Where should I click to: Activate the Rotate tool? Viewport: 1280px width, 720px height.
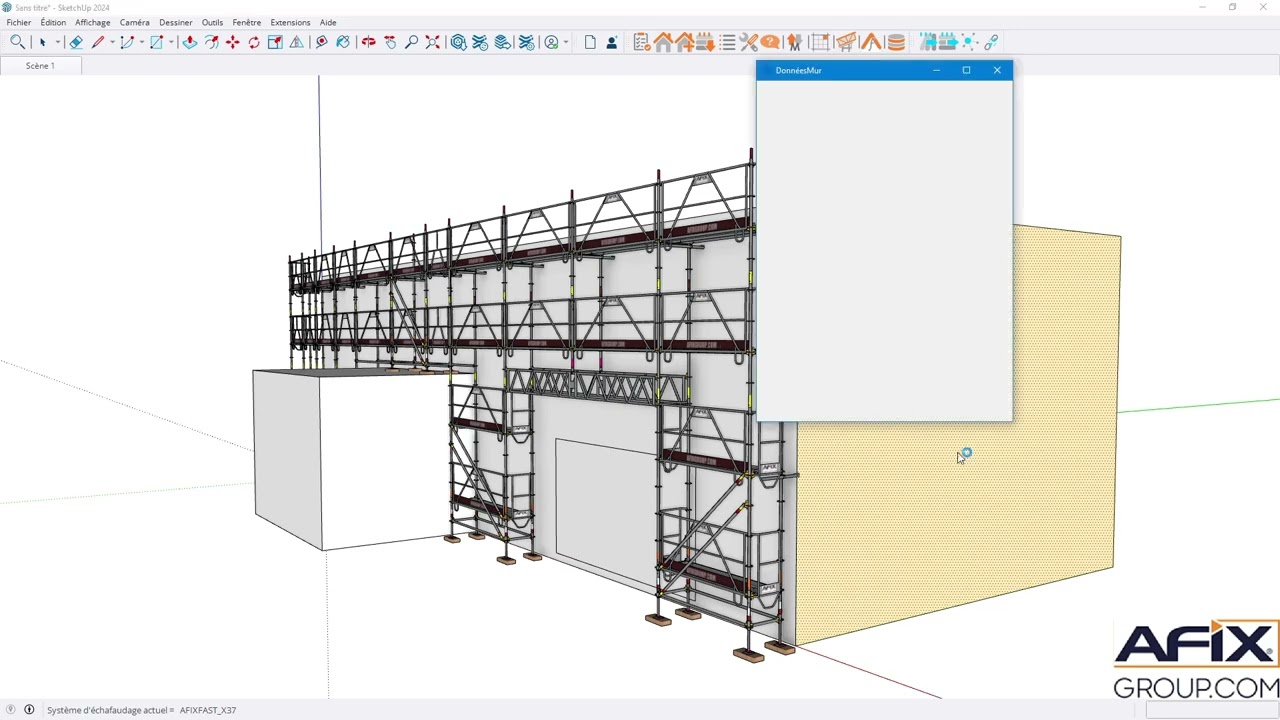[x=254, y=42]
